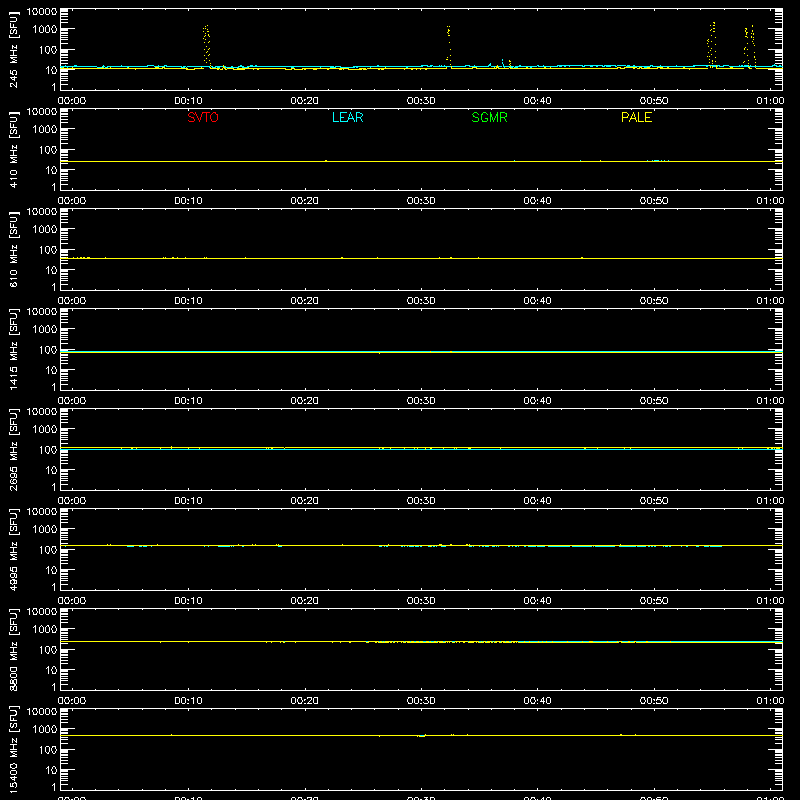This screenshot has width=800, height=800.
Task: Click the 00:30 tick label under the 1415 MHz plot
Action: [x=421, y=401]
